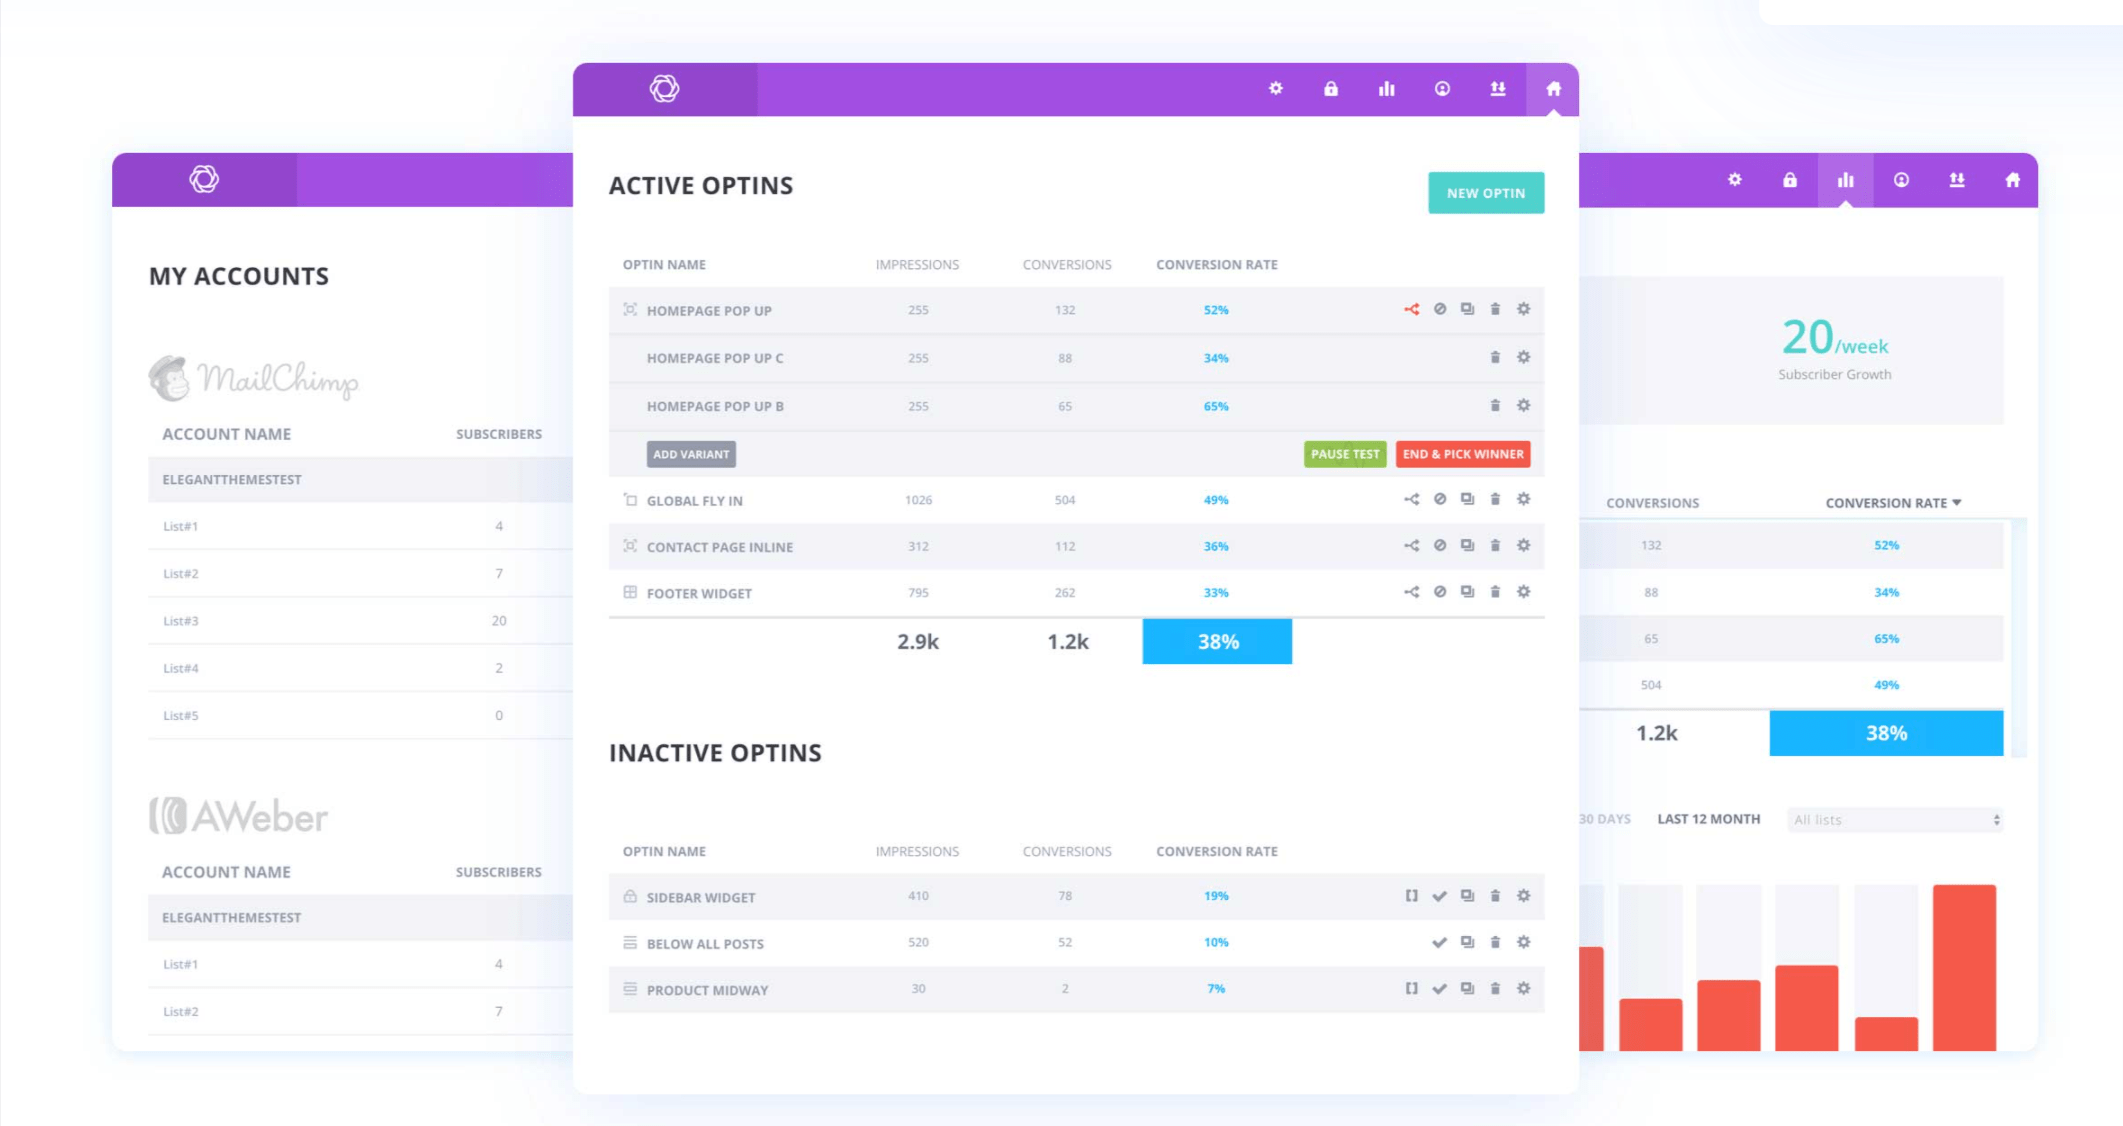Image resolution: width=2123 pixels, height=1126 pixels.
Task: Click the duplicate icon for Contact Page Inline
Action: point(1467,546)
